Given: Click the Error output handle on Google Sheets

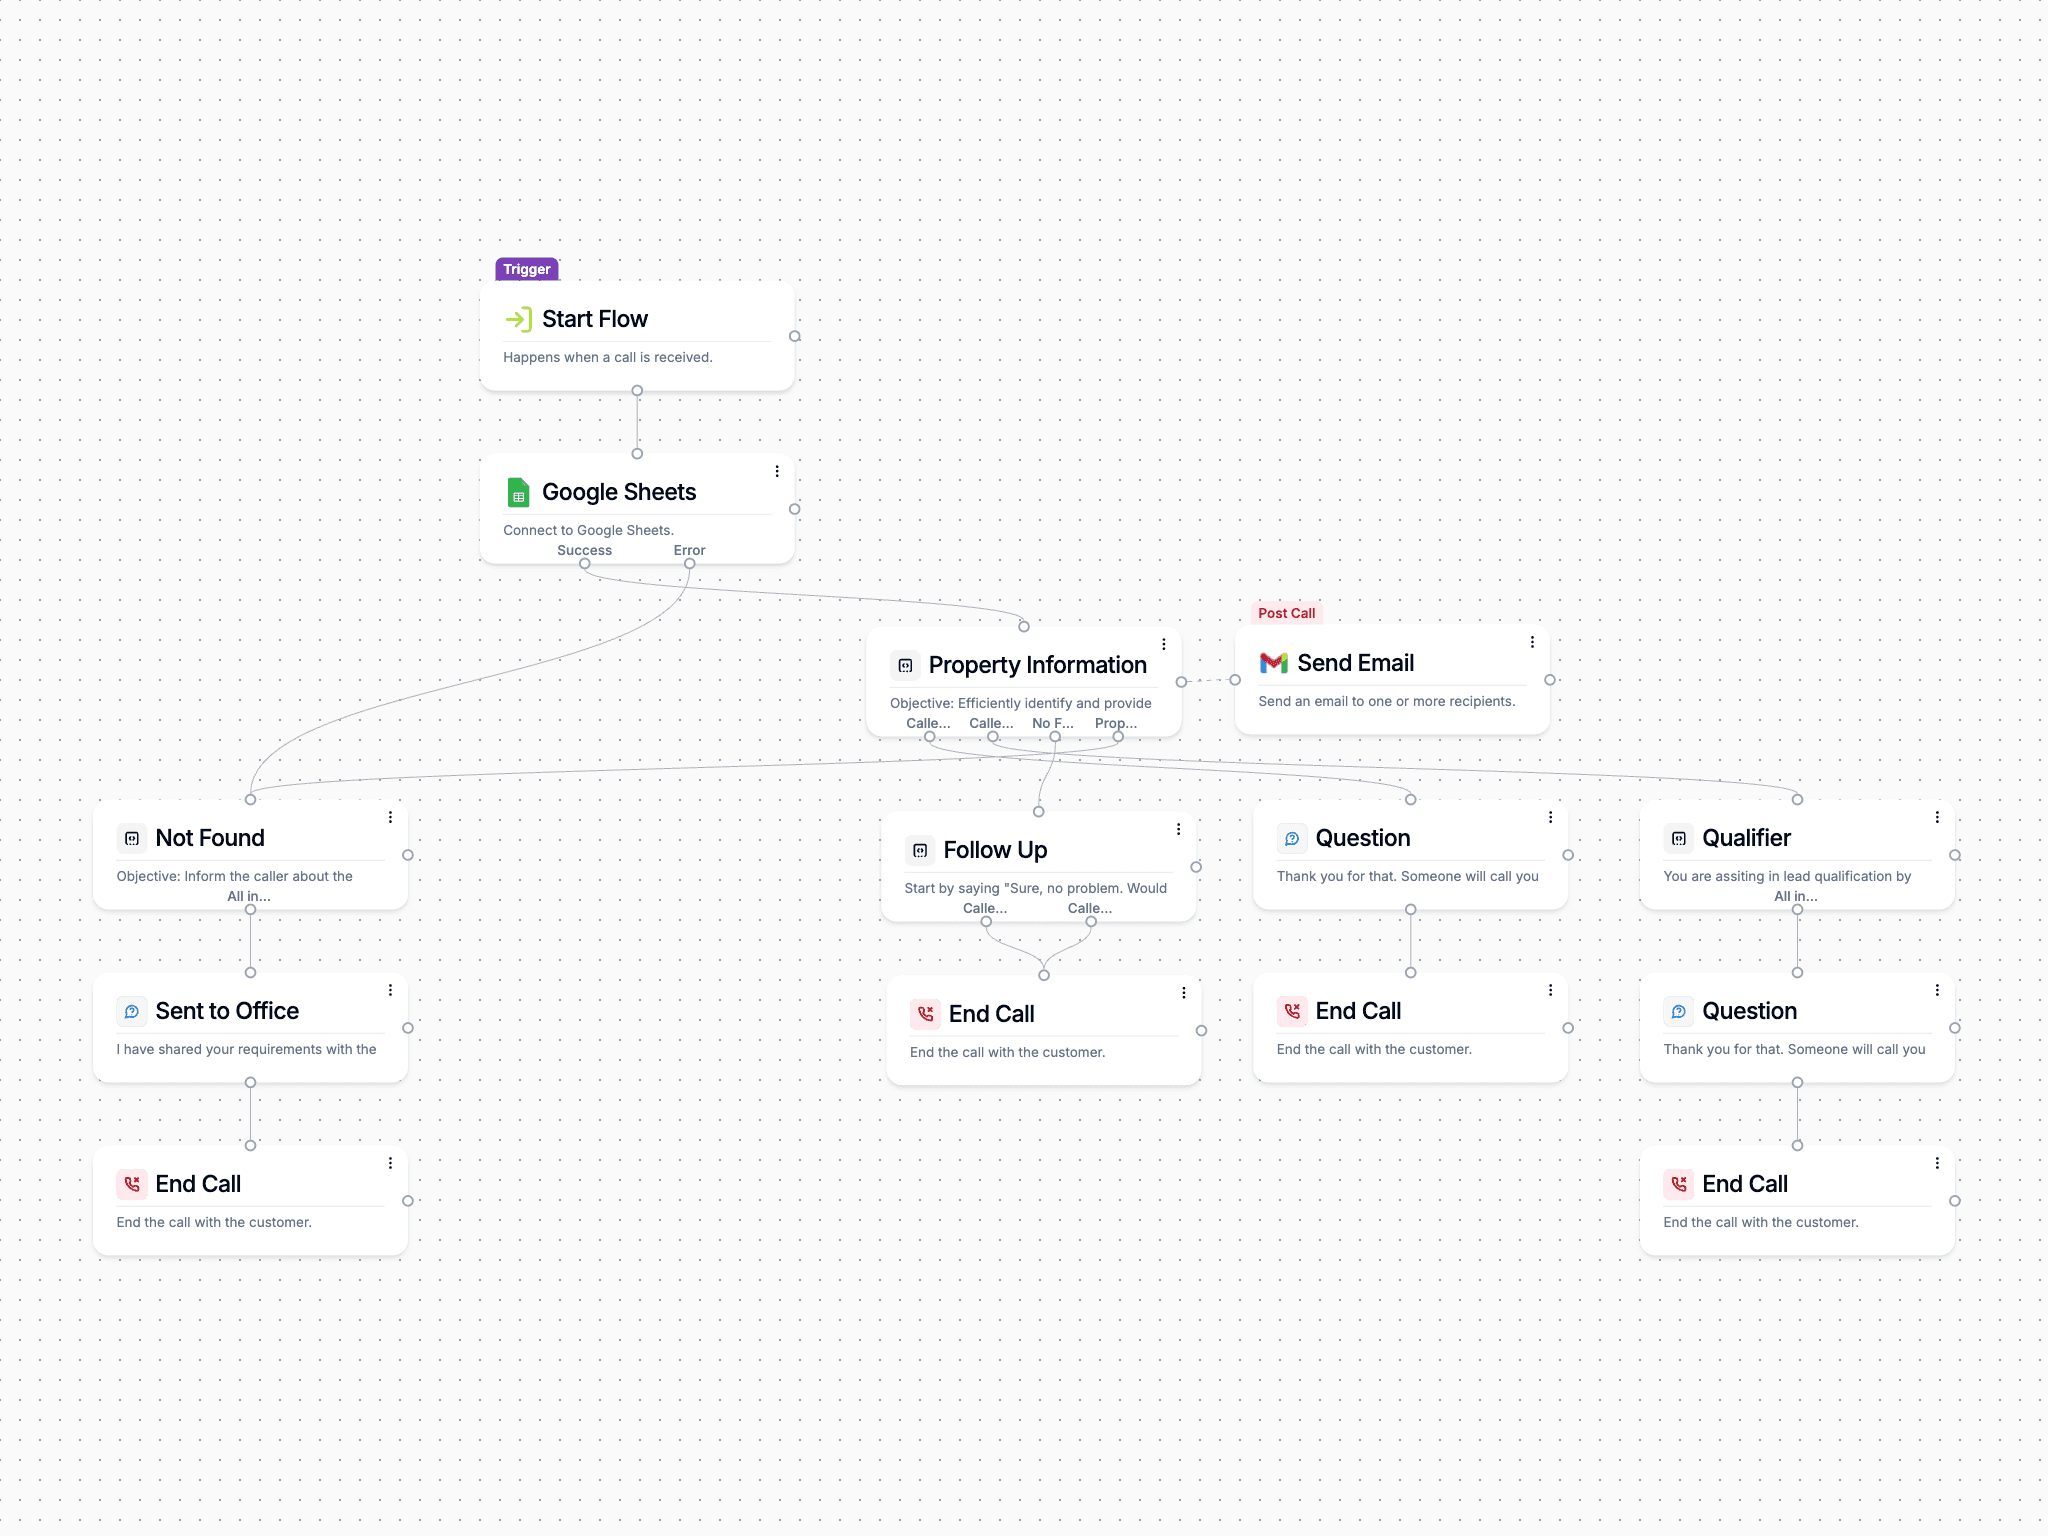Looking at the screenshot, I should (x=689, y=563).
